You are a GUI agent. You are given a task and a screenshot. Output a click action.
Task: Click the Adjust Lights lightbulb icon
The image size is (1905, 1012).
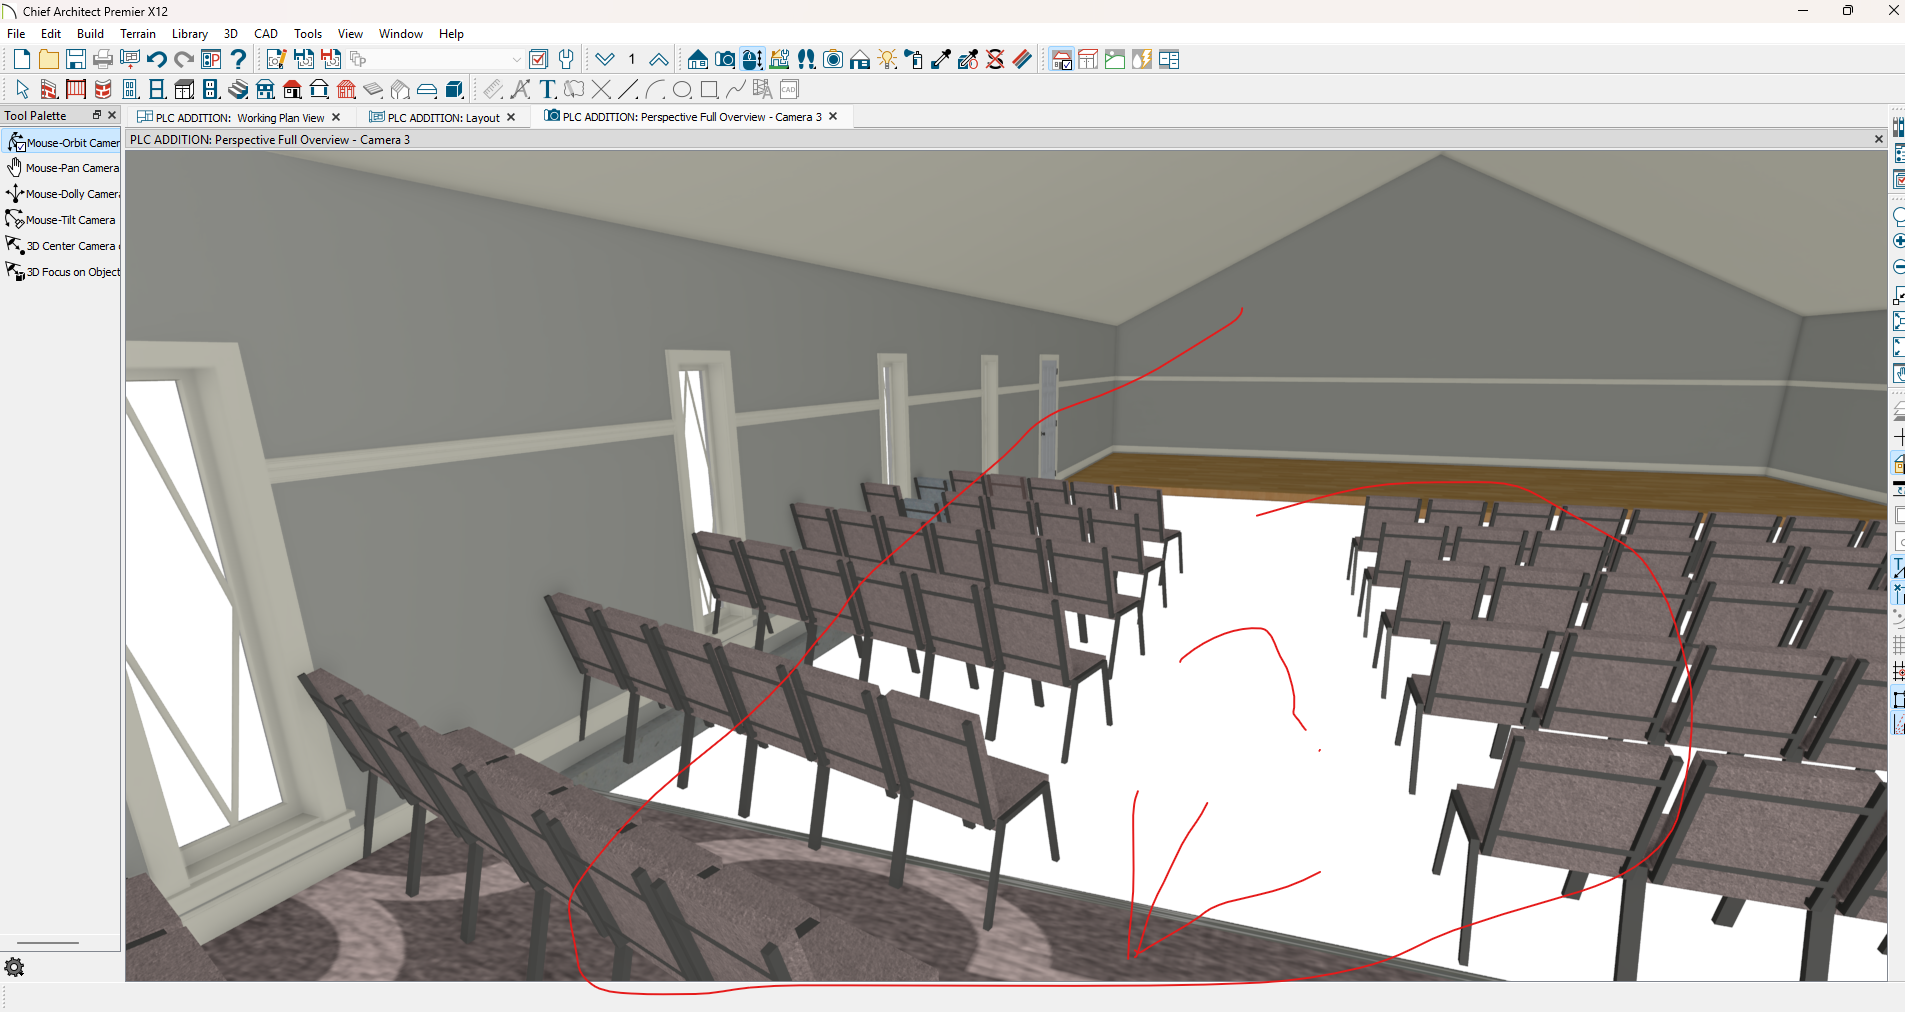[887, 60]
